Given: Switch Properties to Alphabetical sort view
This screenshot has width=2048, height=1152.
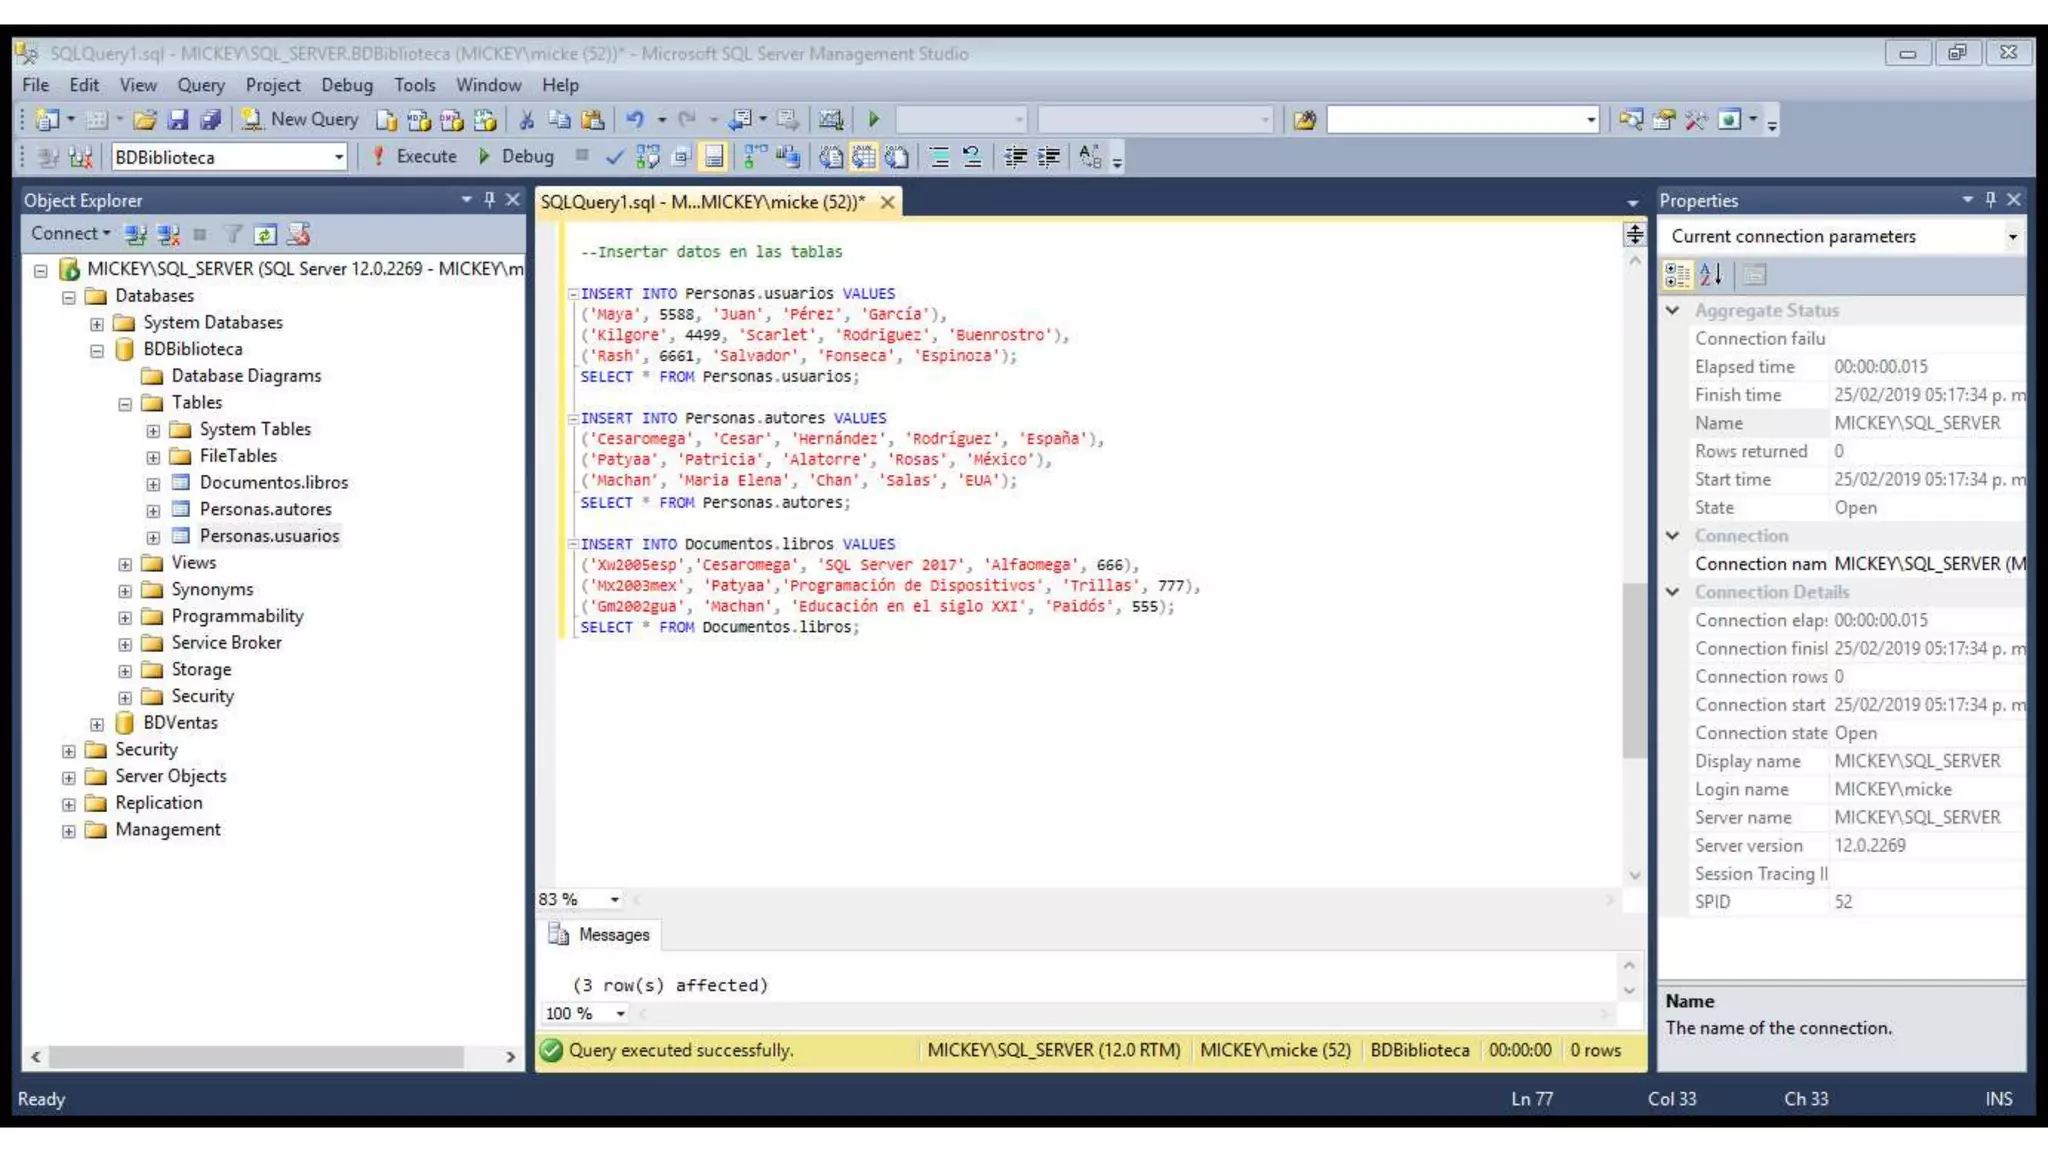Looking at the screenshot, I should coord(1711,274).
